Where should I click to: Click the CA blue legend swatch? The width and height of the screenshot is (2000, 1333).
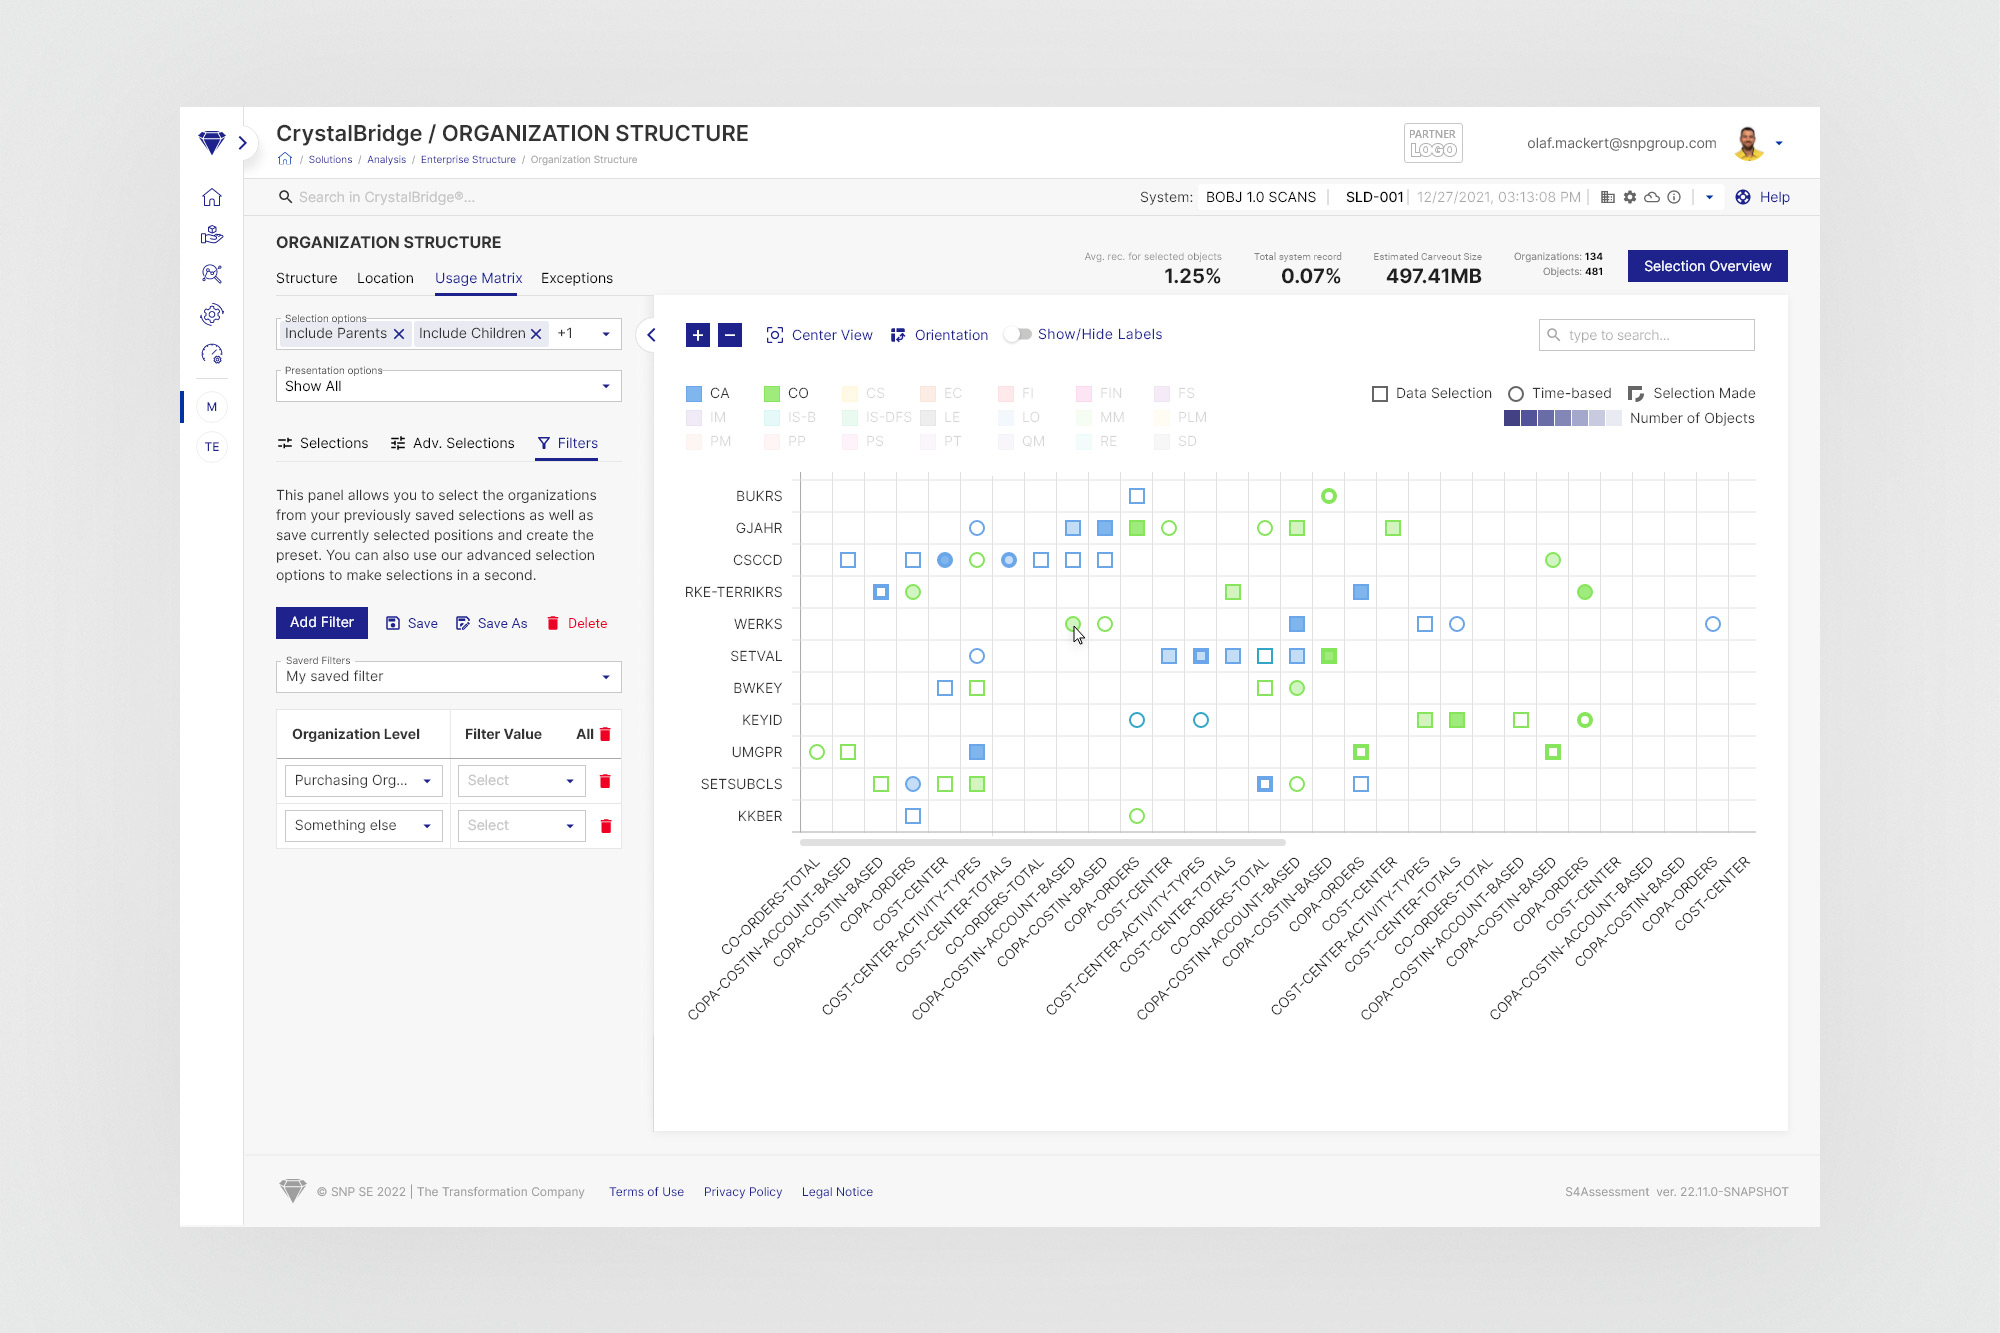694,393
